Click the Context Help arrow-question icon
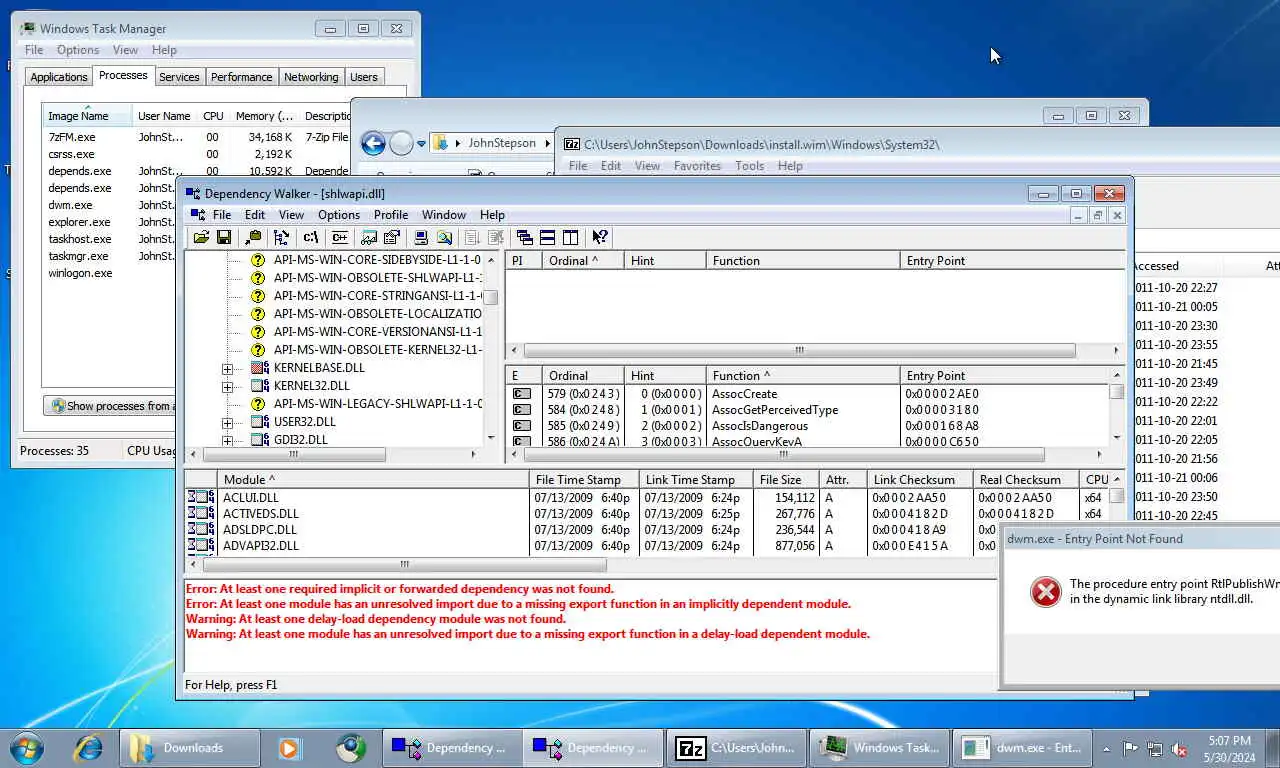Screen dimensions: 1280x768 point(599,237)
